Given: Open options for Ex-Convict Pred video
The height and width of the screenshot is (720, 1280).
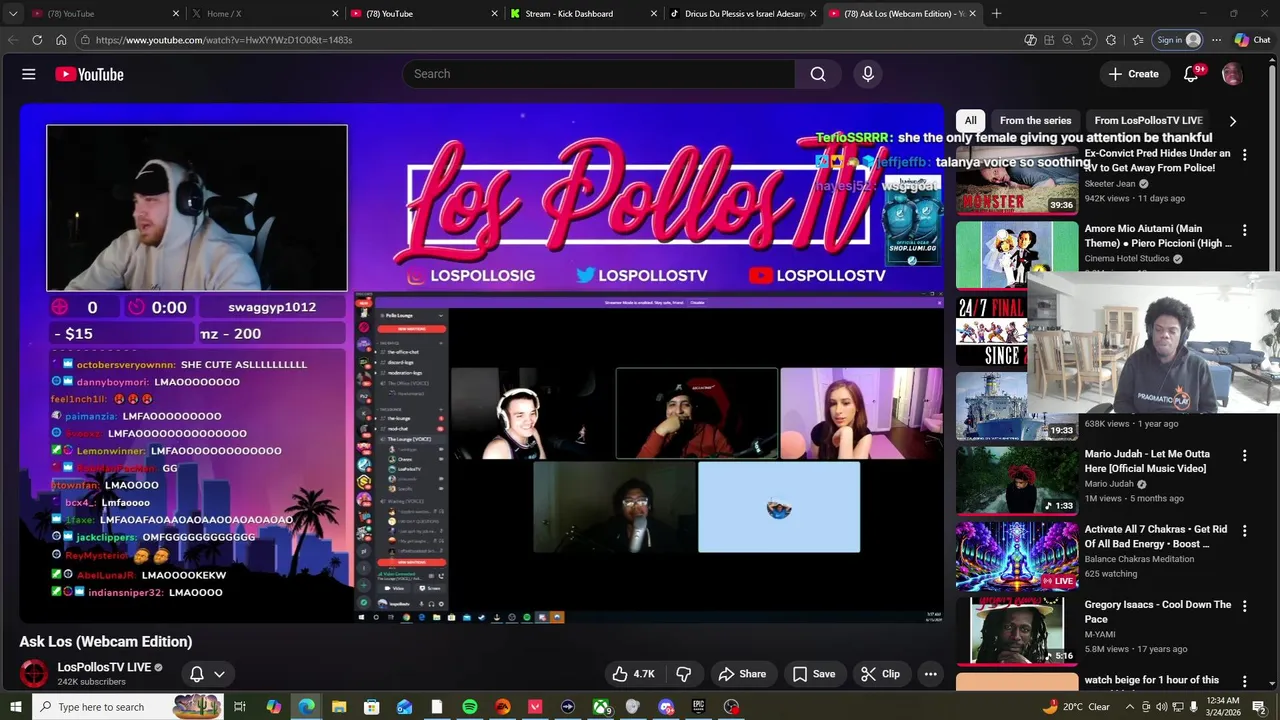Looking at the screenshot, I should [1244, 155].
